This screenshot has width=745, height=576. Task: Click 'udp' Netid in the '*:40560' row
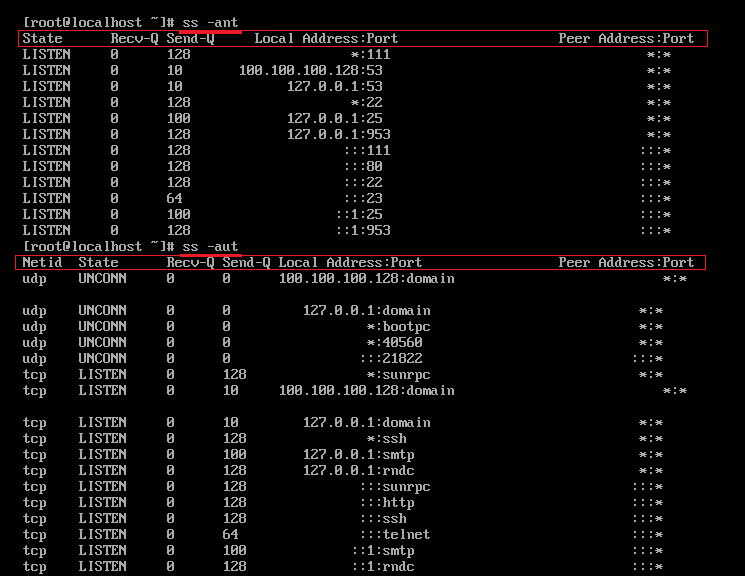coord(34,342)
